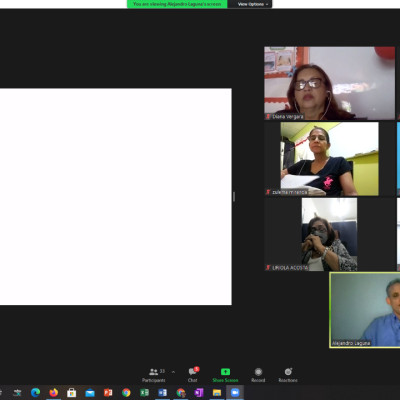400x400 pixels.
Task: Open Microsoft Edge from the taskbar
Action: pos(35,392)
